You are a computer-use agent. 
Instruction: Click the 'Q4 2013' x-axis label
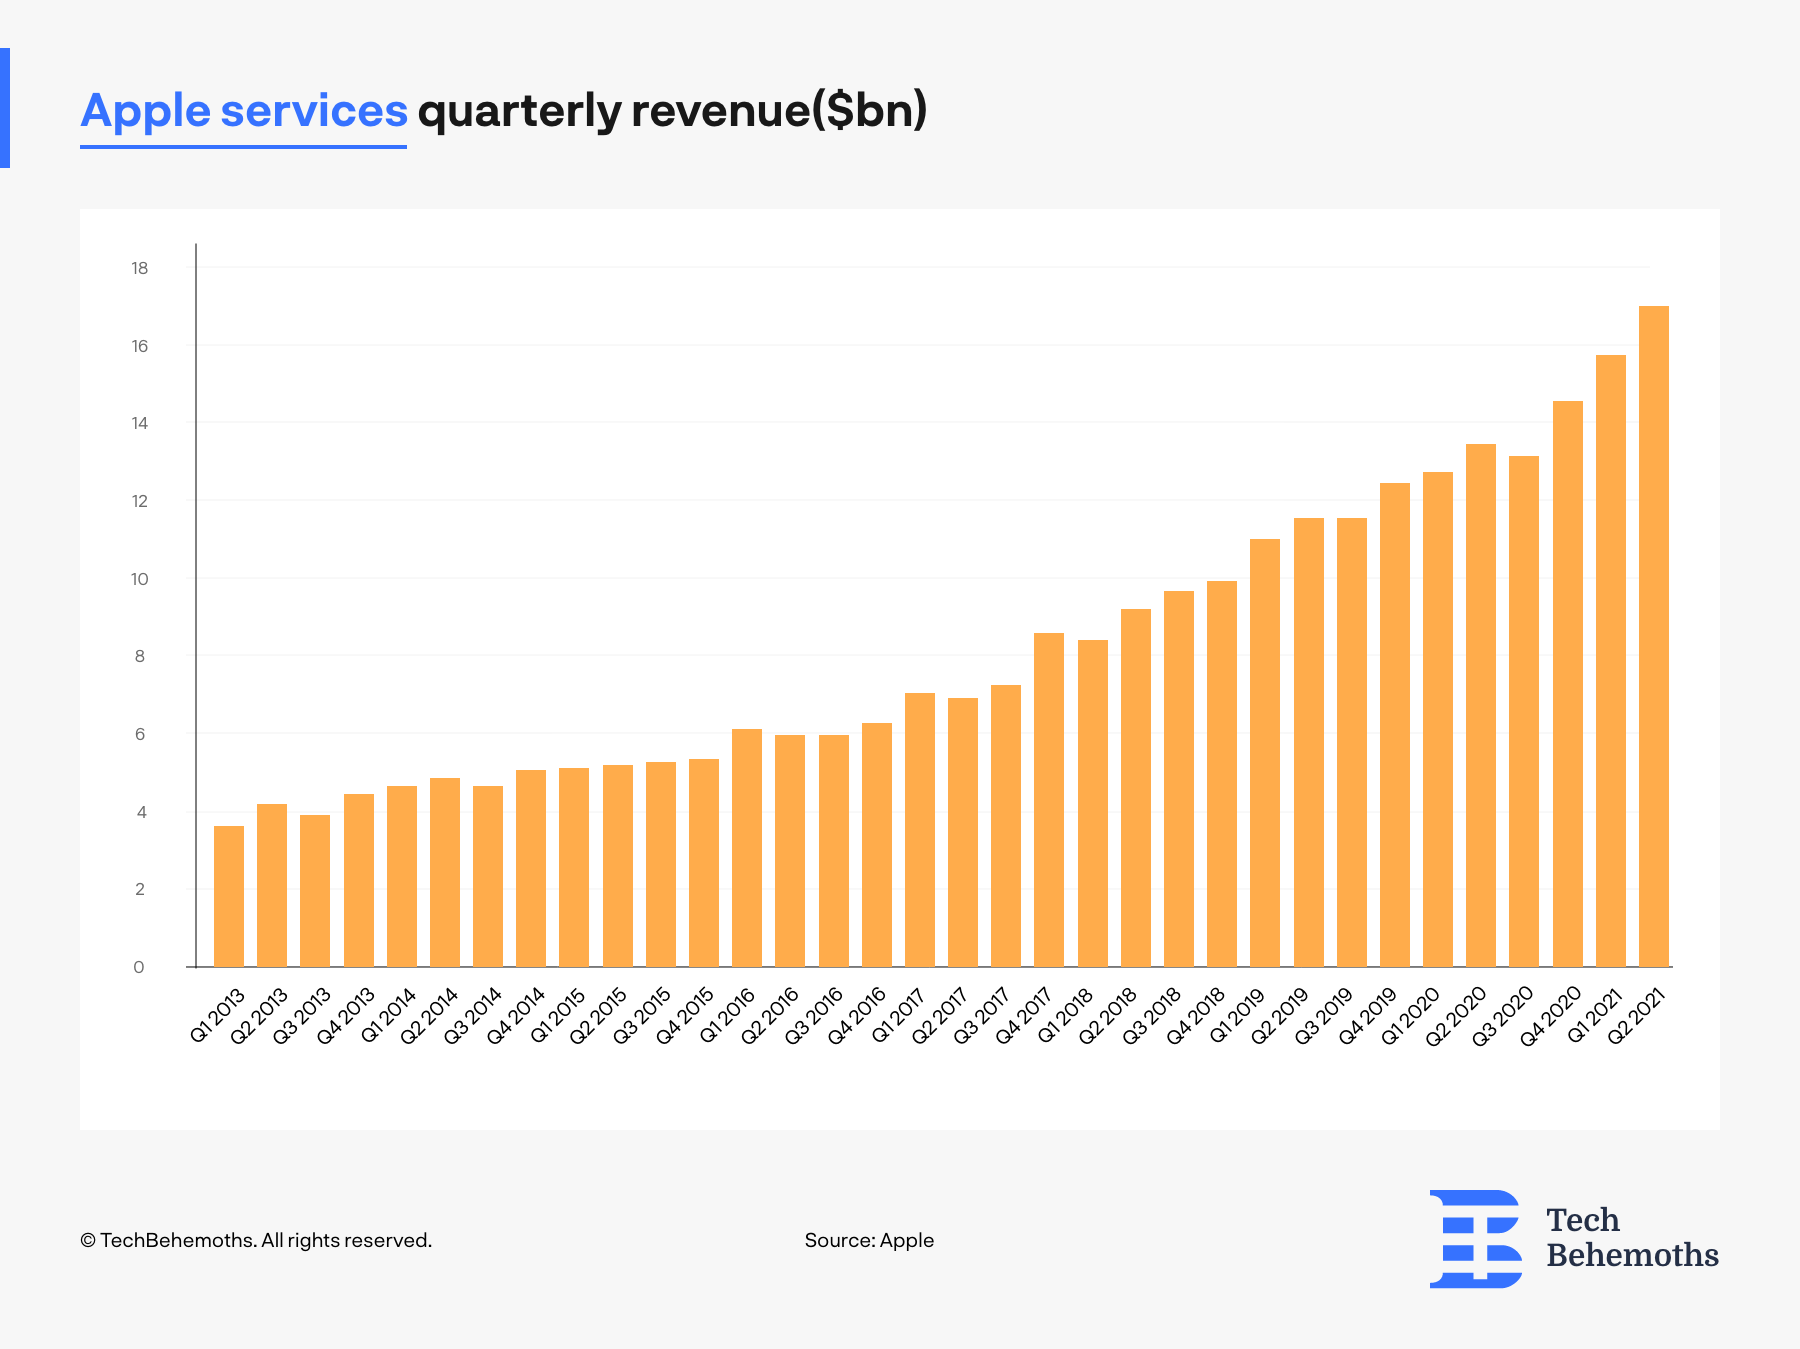point(346,1016)
